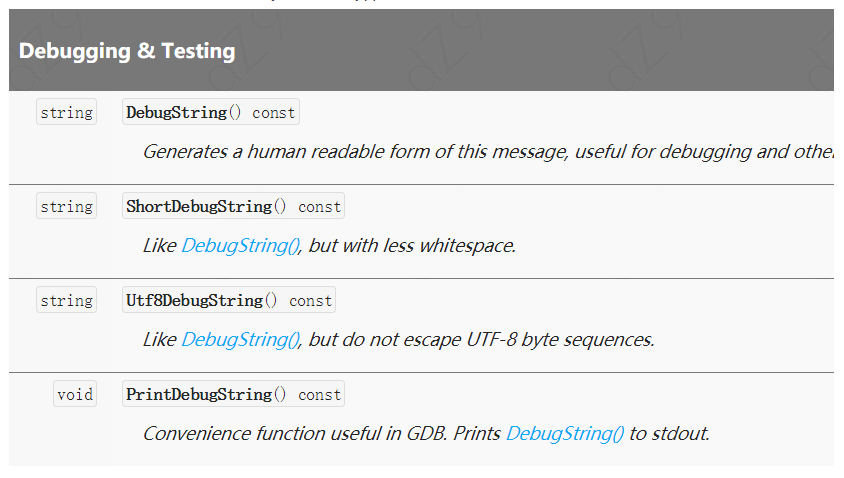The height and width of the screenshot is (478, 844).
Task: Click the string return type beside ShortDebugString()
Action: [67, 206]
